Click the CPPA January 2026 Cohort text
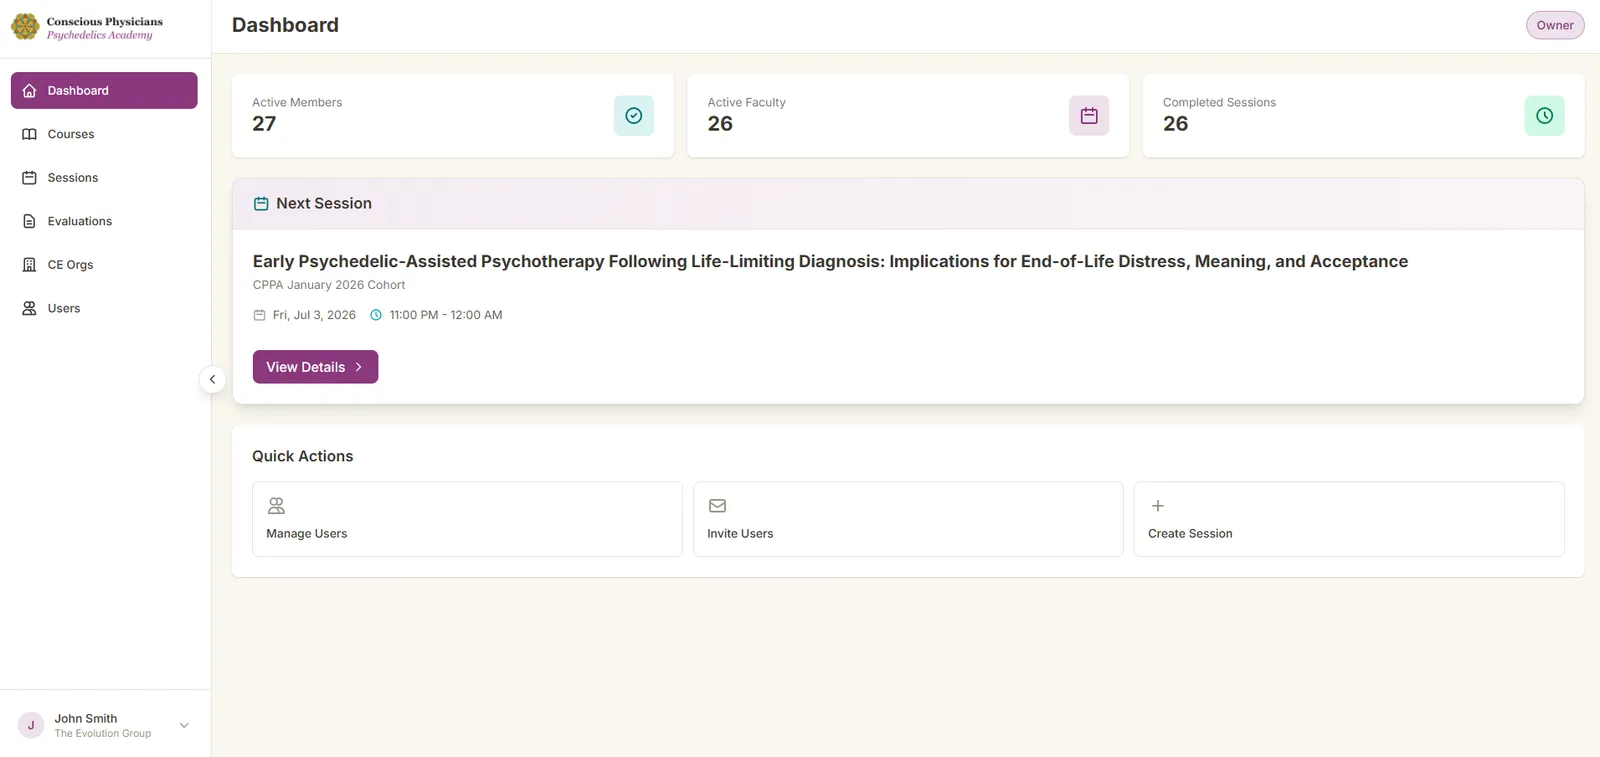The width and height of the screenshot is (1600, 757). coord(329,285)
